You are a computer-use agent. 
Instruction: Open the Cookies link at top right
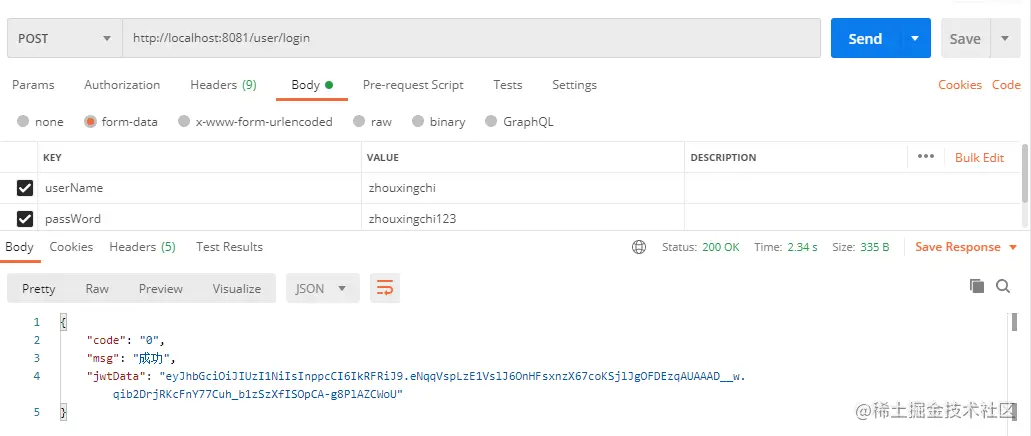click(959, 85)
